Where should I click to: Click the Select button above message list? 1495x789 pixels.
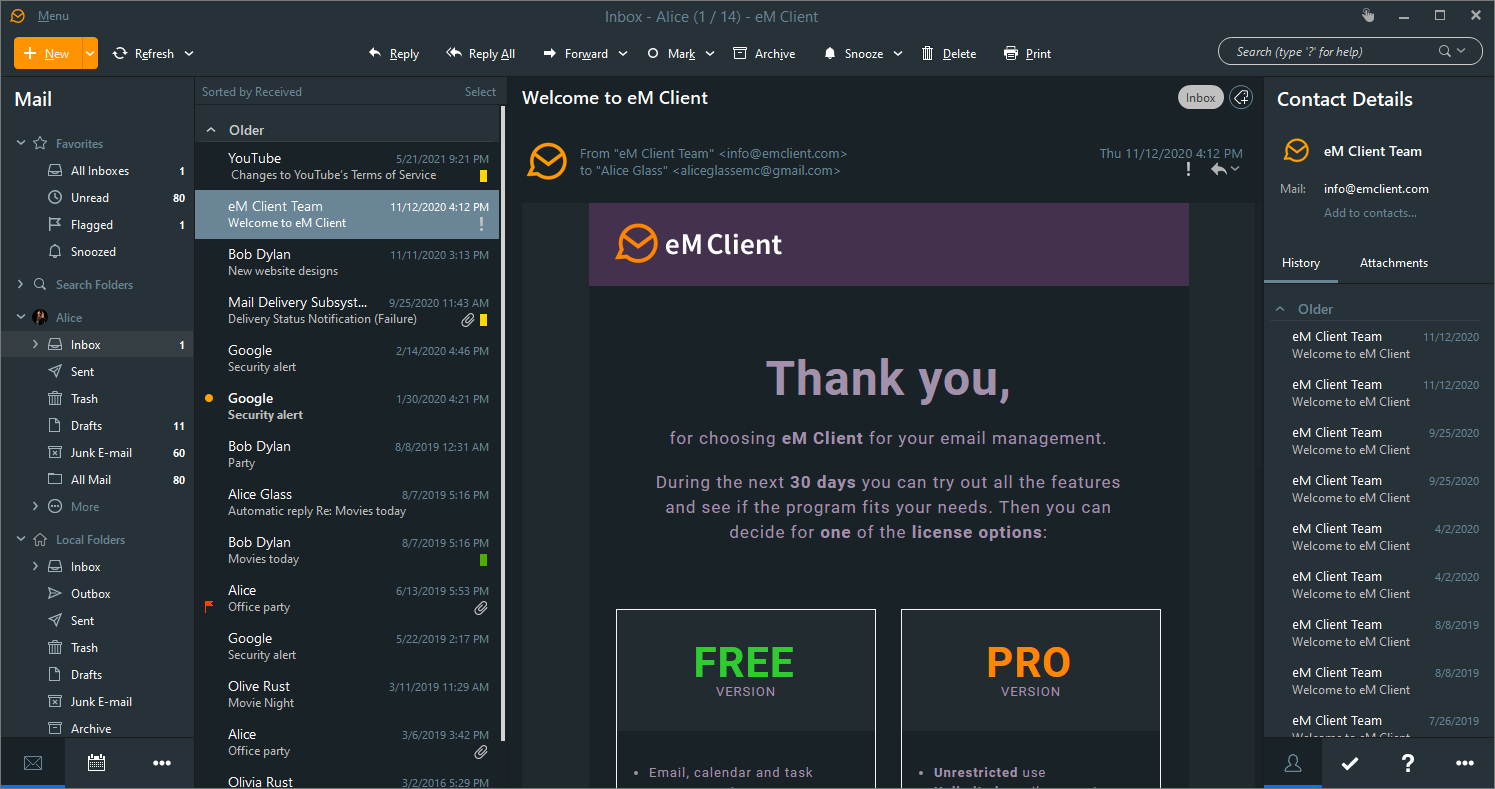coord(480,92)
